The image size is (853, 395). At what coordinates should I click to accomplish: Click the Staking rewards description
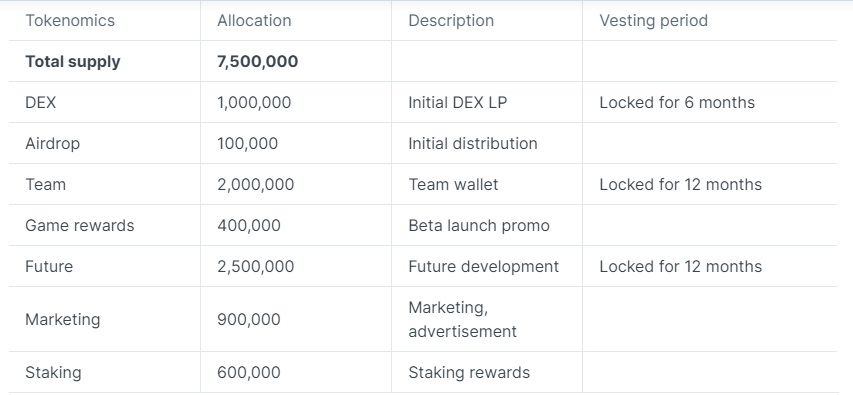(469, 373)
